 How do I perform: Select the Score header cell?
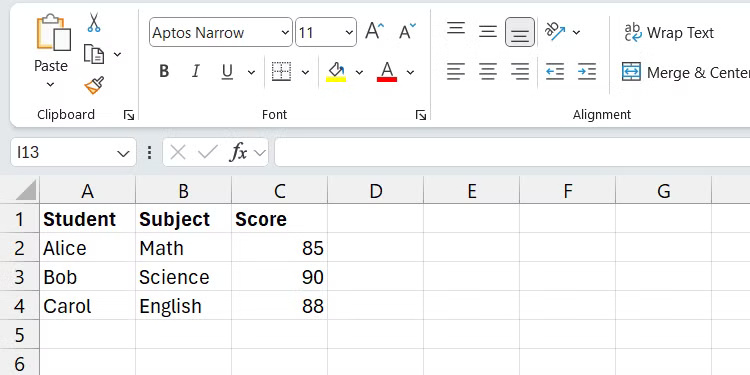tap(280, 219)
